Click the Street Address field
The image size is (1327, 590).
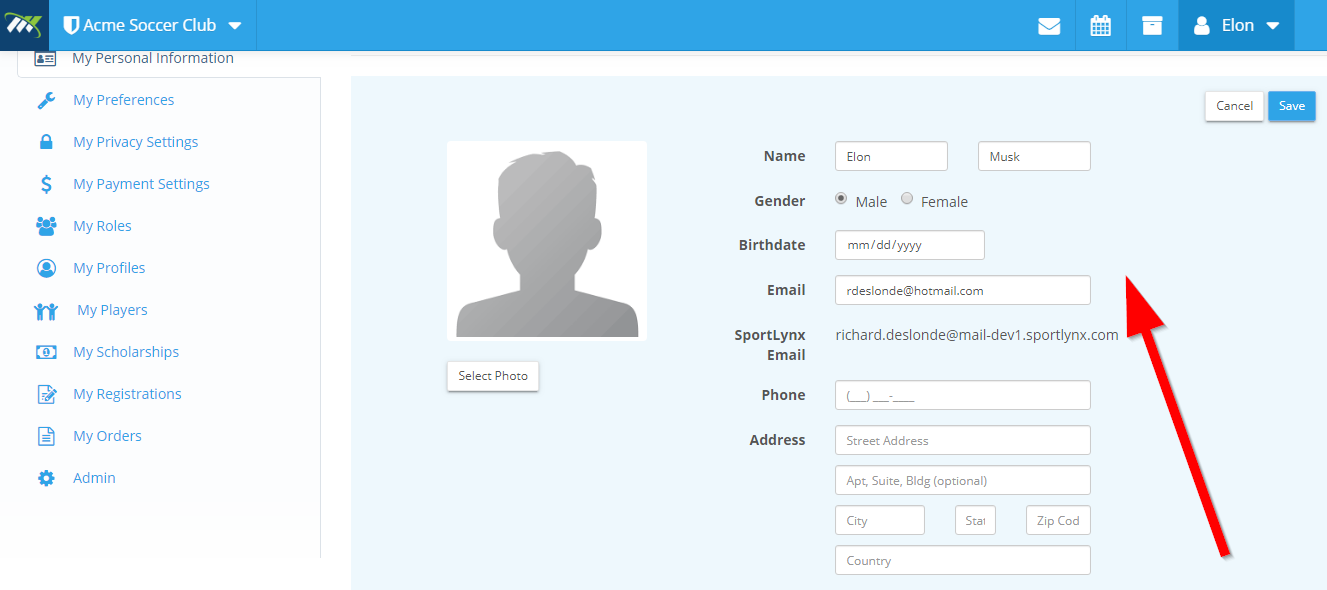point(963,440)
